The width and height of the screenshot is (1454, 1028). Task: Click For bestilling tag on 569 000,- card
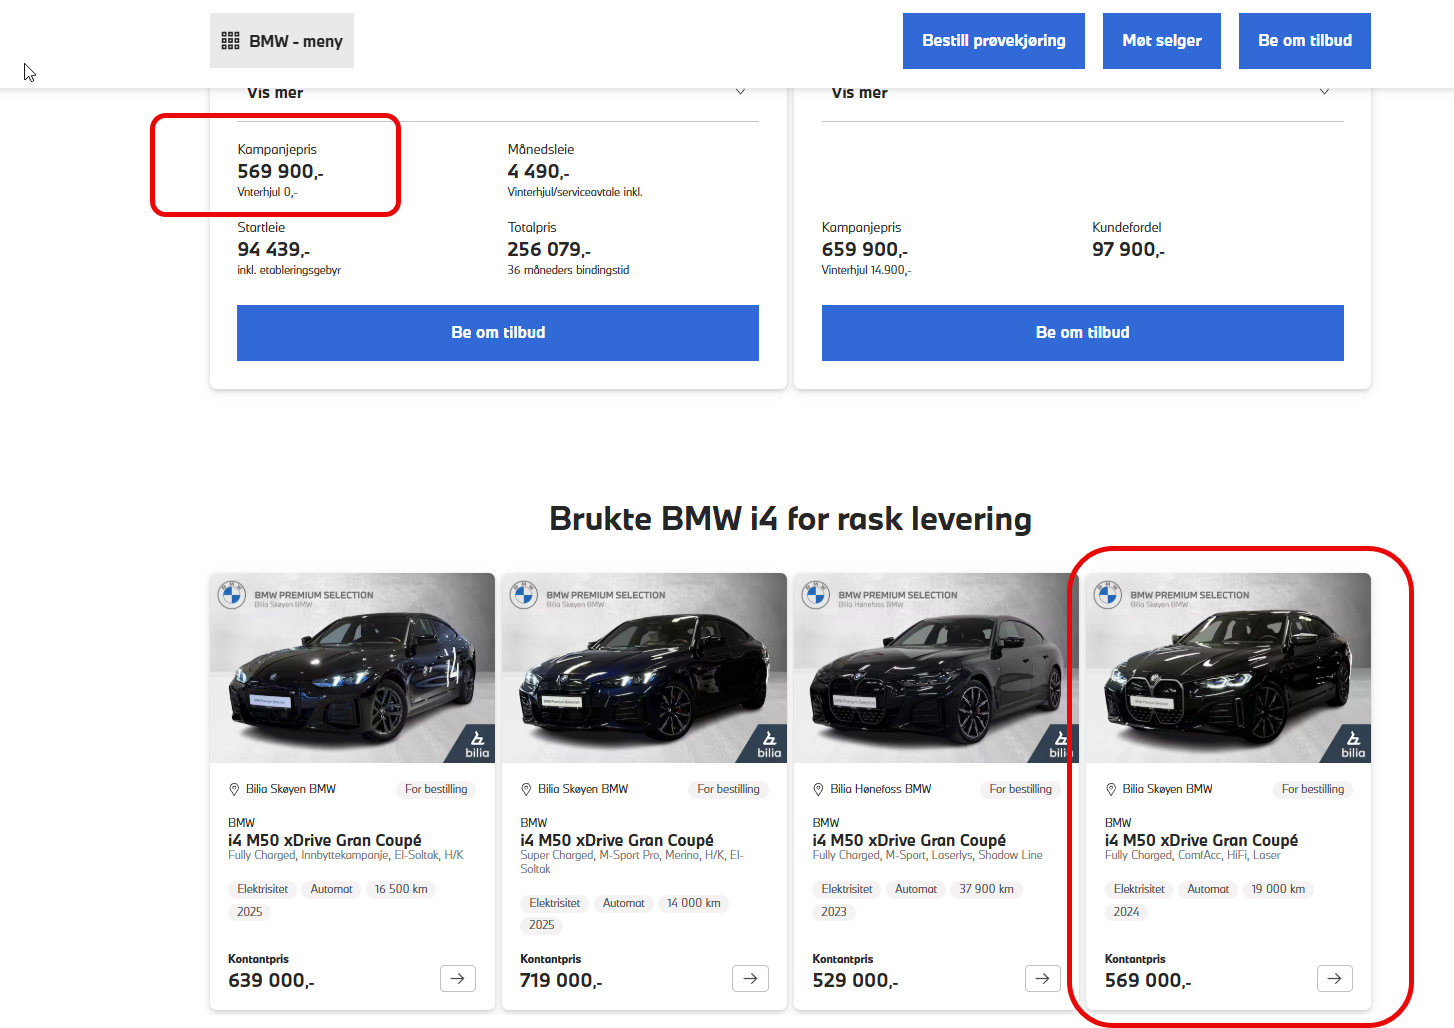(x=1313, y=789)
